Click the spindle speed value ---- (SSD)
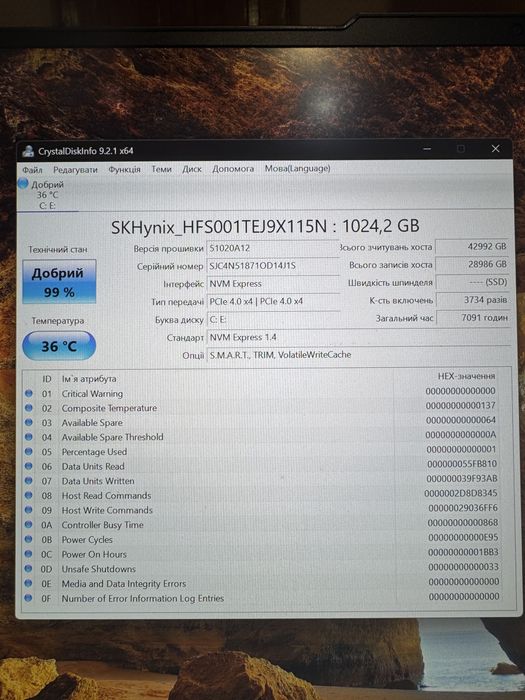525x700 pixels. [473, 282]
